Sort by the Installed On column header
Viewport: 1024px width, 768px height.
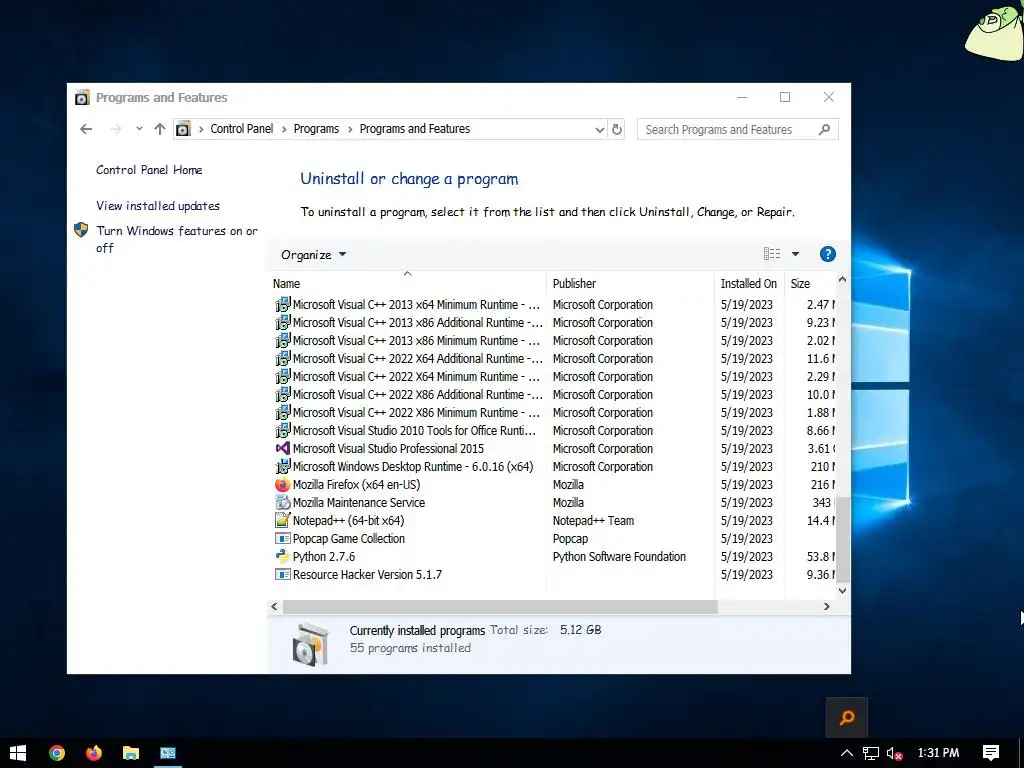coord(749,283)
